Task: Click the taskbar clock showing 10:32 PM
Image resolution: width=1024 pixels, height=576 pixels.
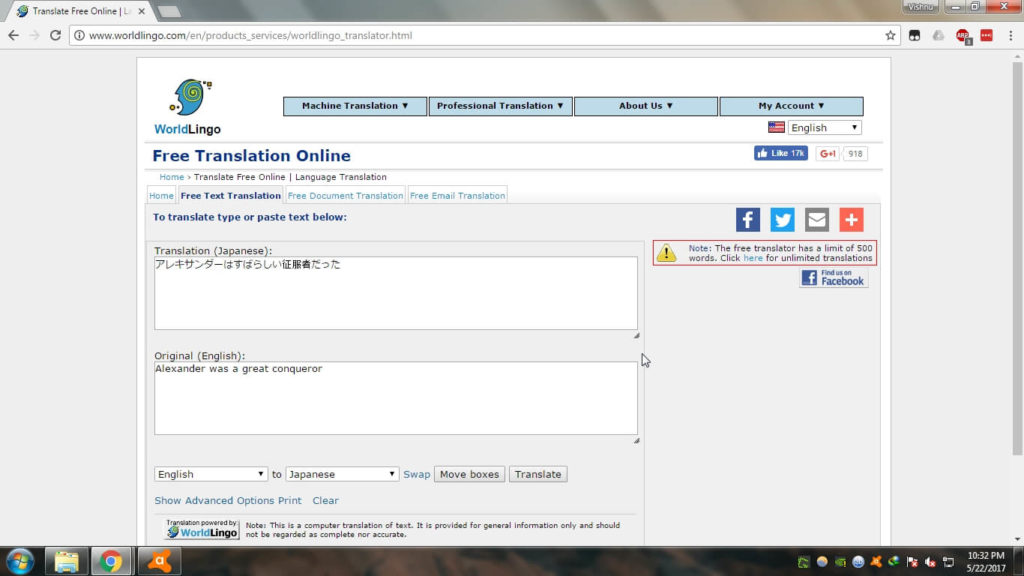Action: tap(985, 562)
